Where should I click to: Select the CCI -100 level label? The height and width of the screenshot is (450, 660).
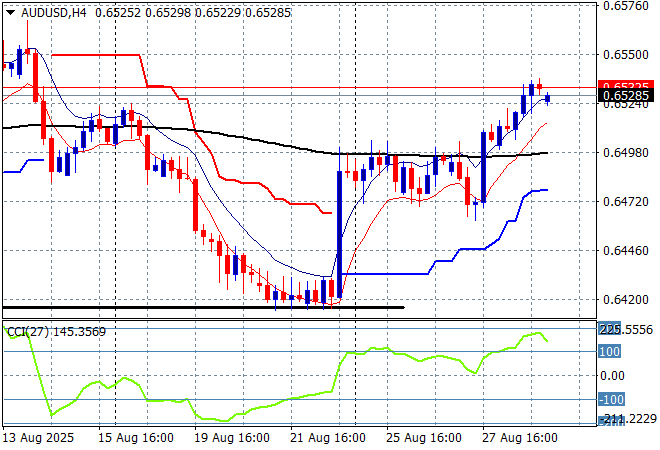pyautogui.click(x=609, y=400)
